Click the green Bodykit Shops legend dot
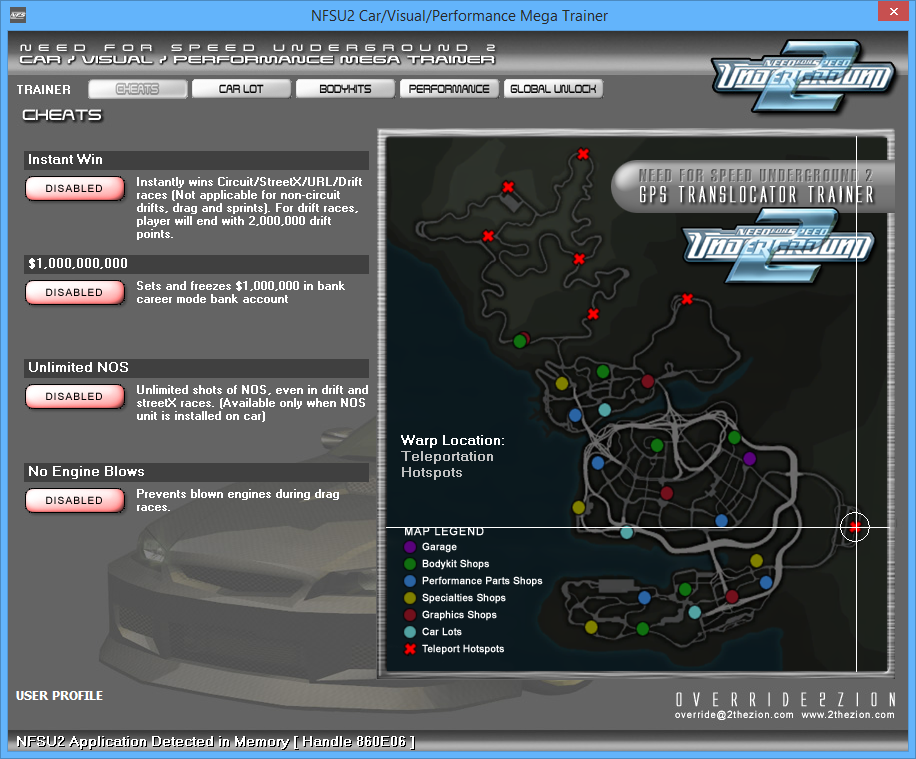 (x=410, y=564)
